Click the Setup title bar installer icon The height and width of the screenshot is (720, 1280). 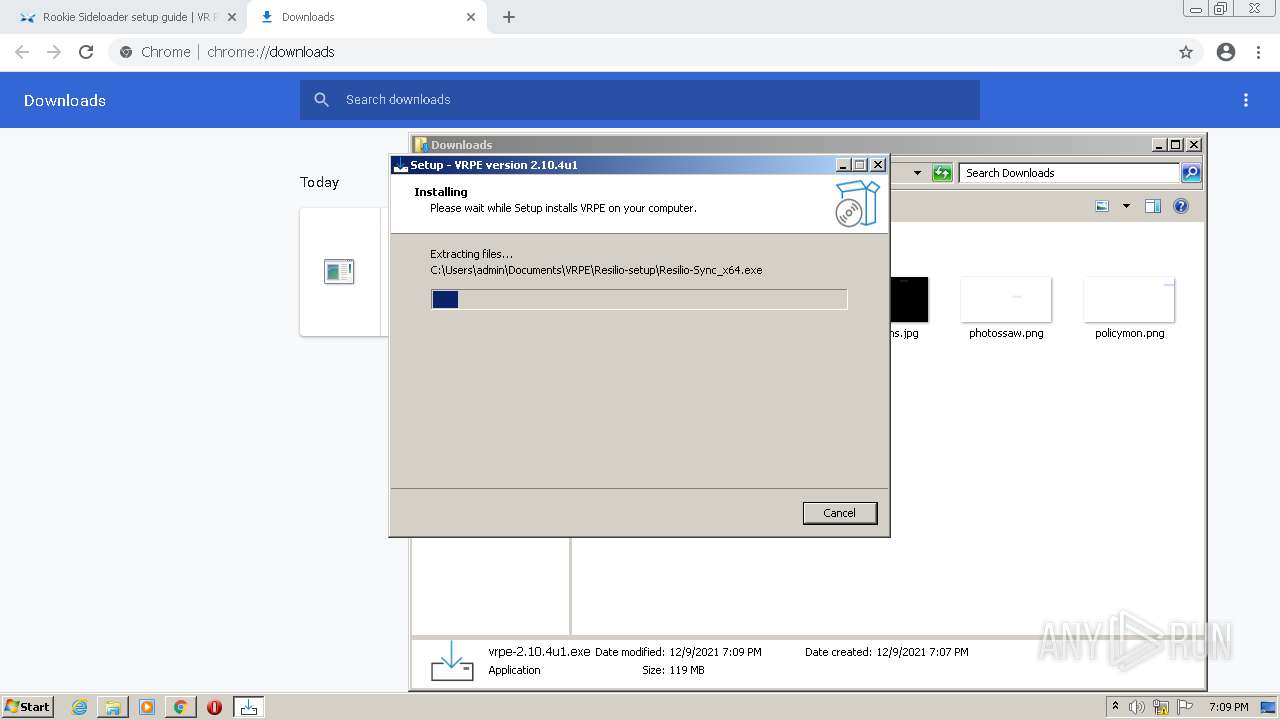400,165
